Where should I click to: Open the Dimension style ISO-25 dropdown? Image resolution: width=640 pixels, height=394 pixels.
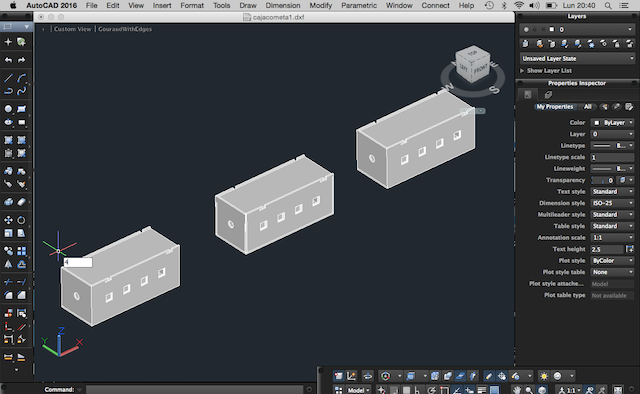pyautogui.click(x=612, y=203)
